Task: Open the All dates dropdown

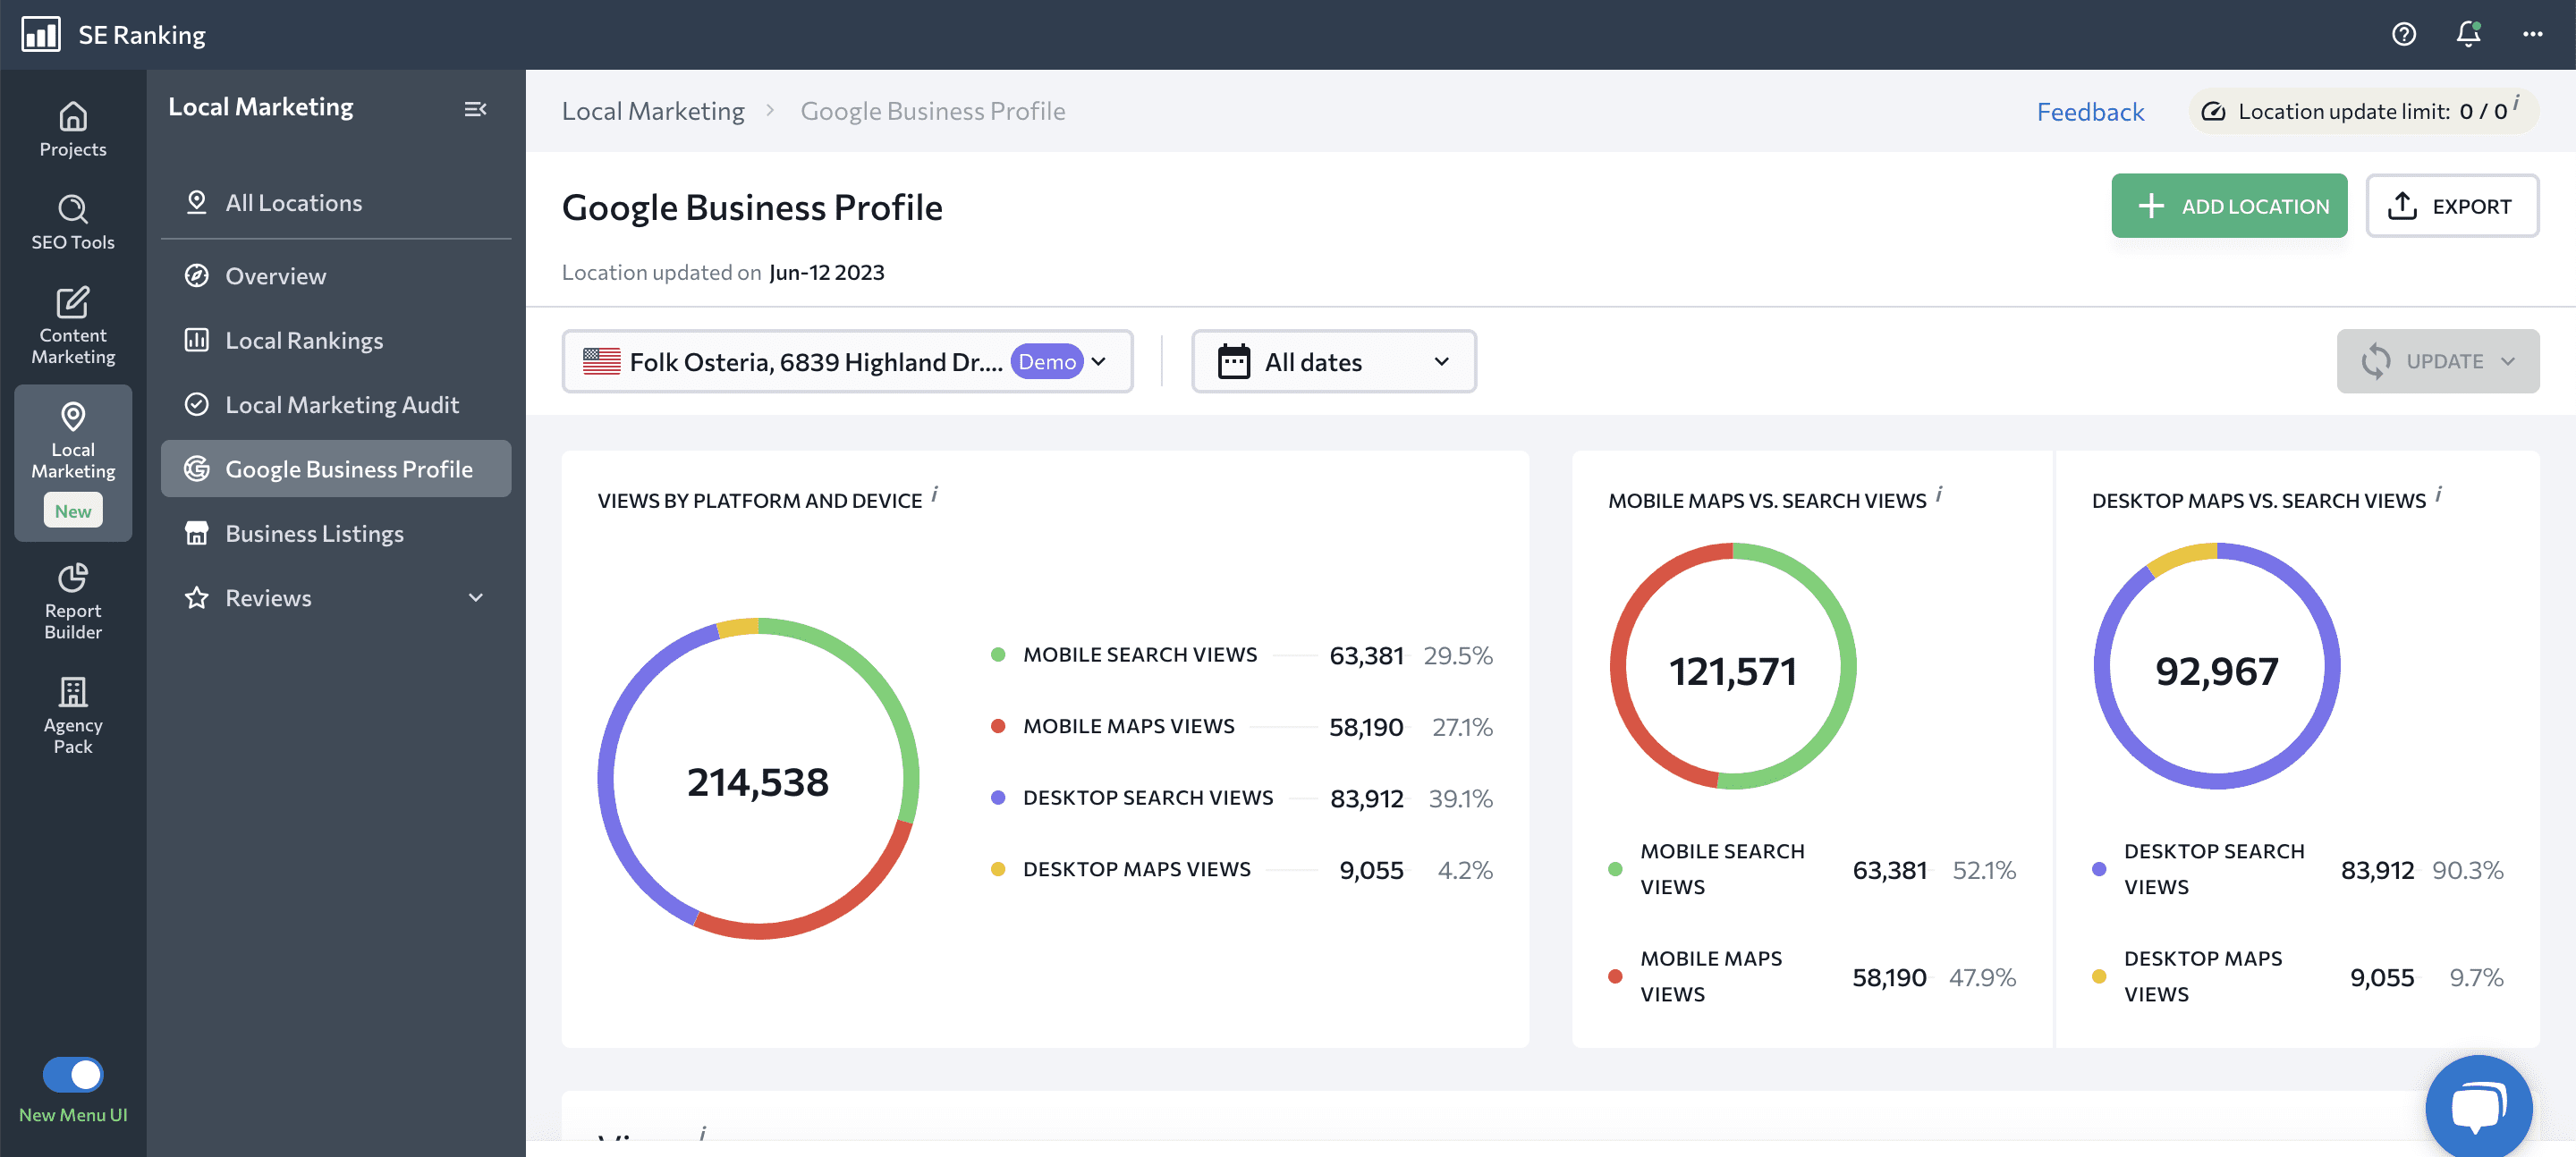Action: pos(1333,361)
